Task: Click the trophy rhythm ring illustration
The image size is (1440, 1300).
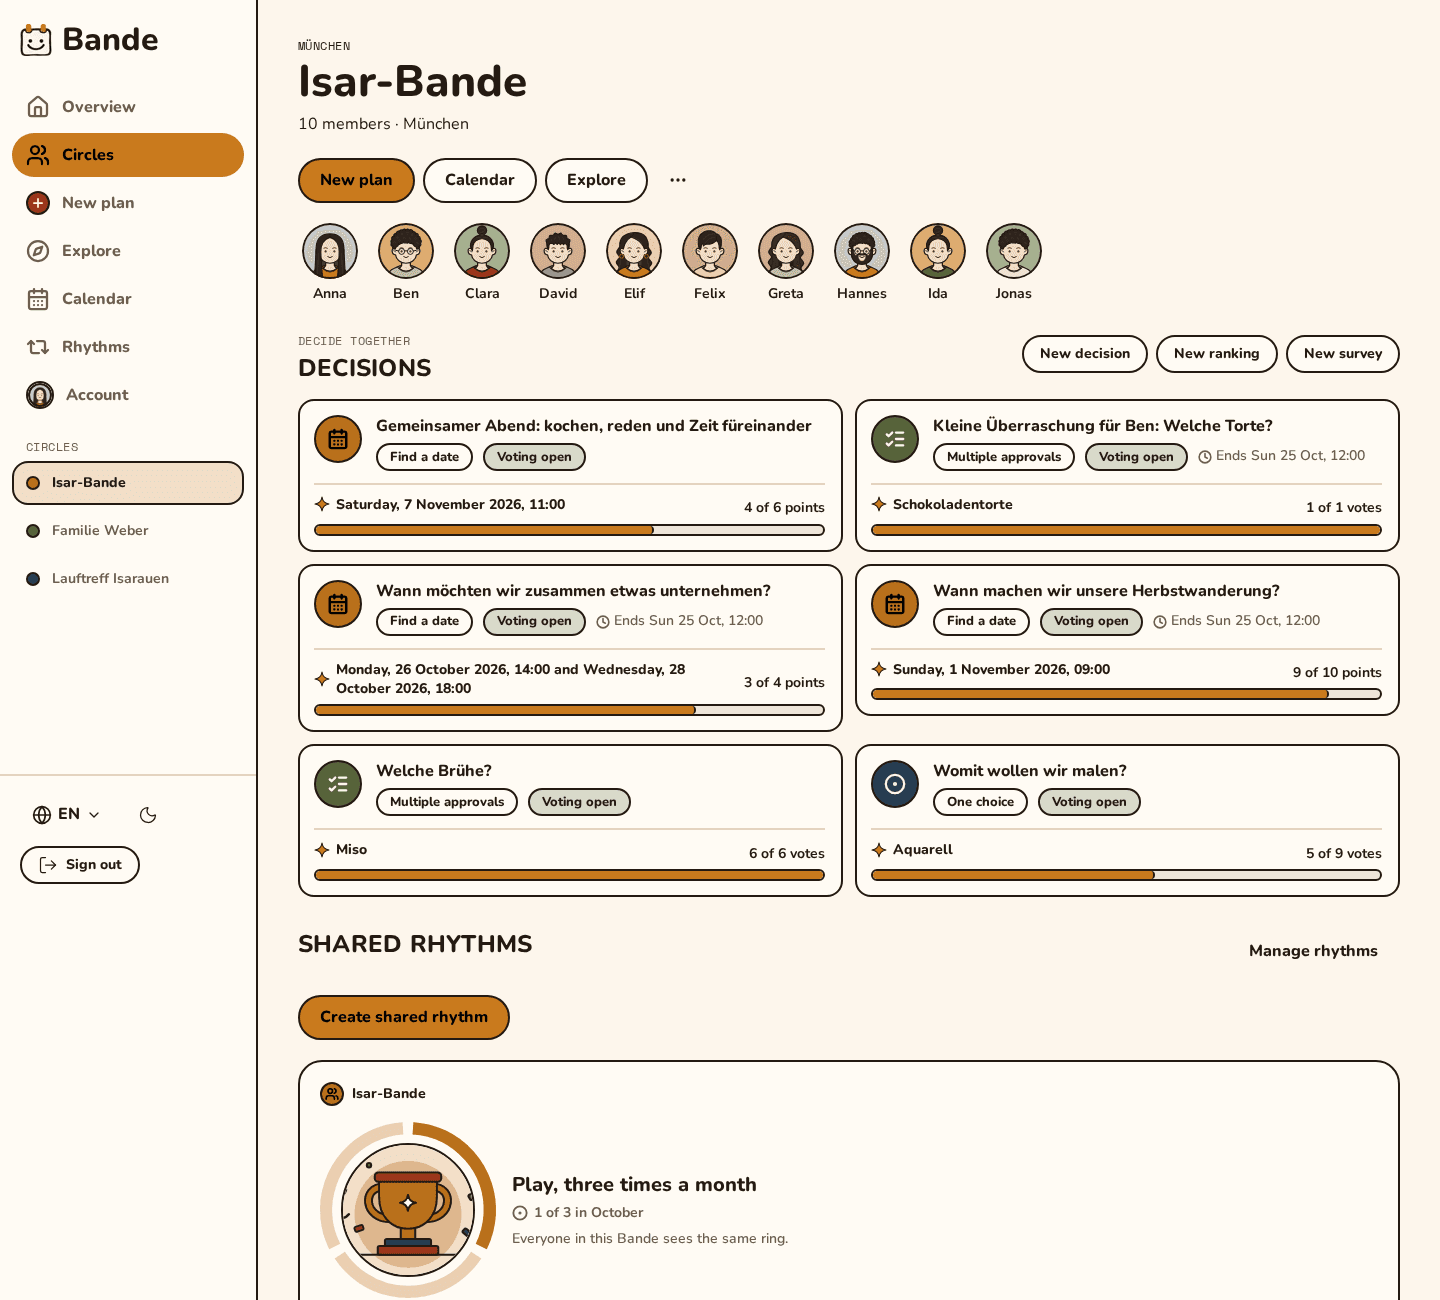Action: (x=408, y=1210)
